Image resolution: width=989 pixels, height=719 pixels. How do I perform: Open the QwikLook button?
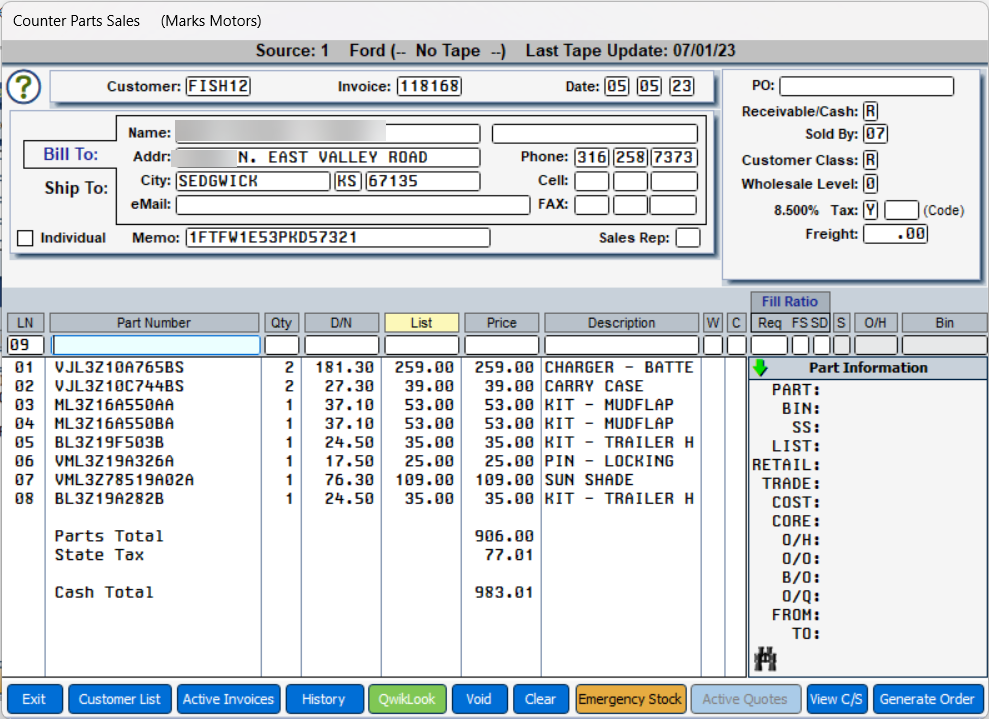(x=407, y=699)
